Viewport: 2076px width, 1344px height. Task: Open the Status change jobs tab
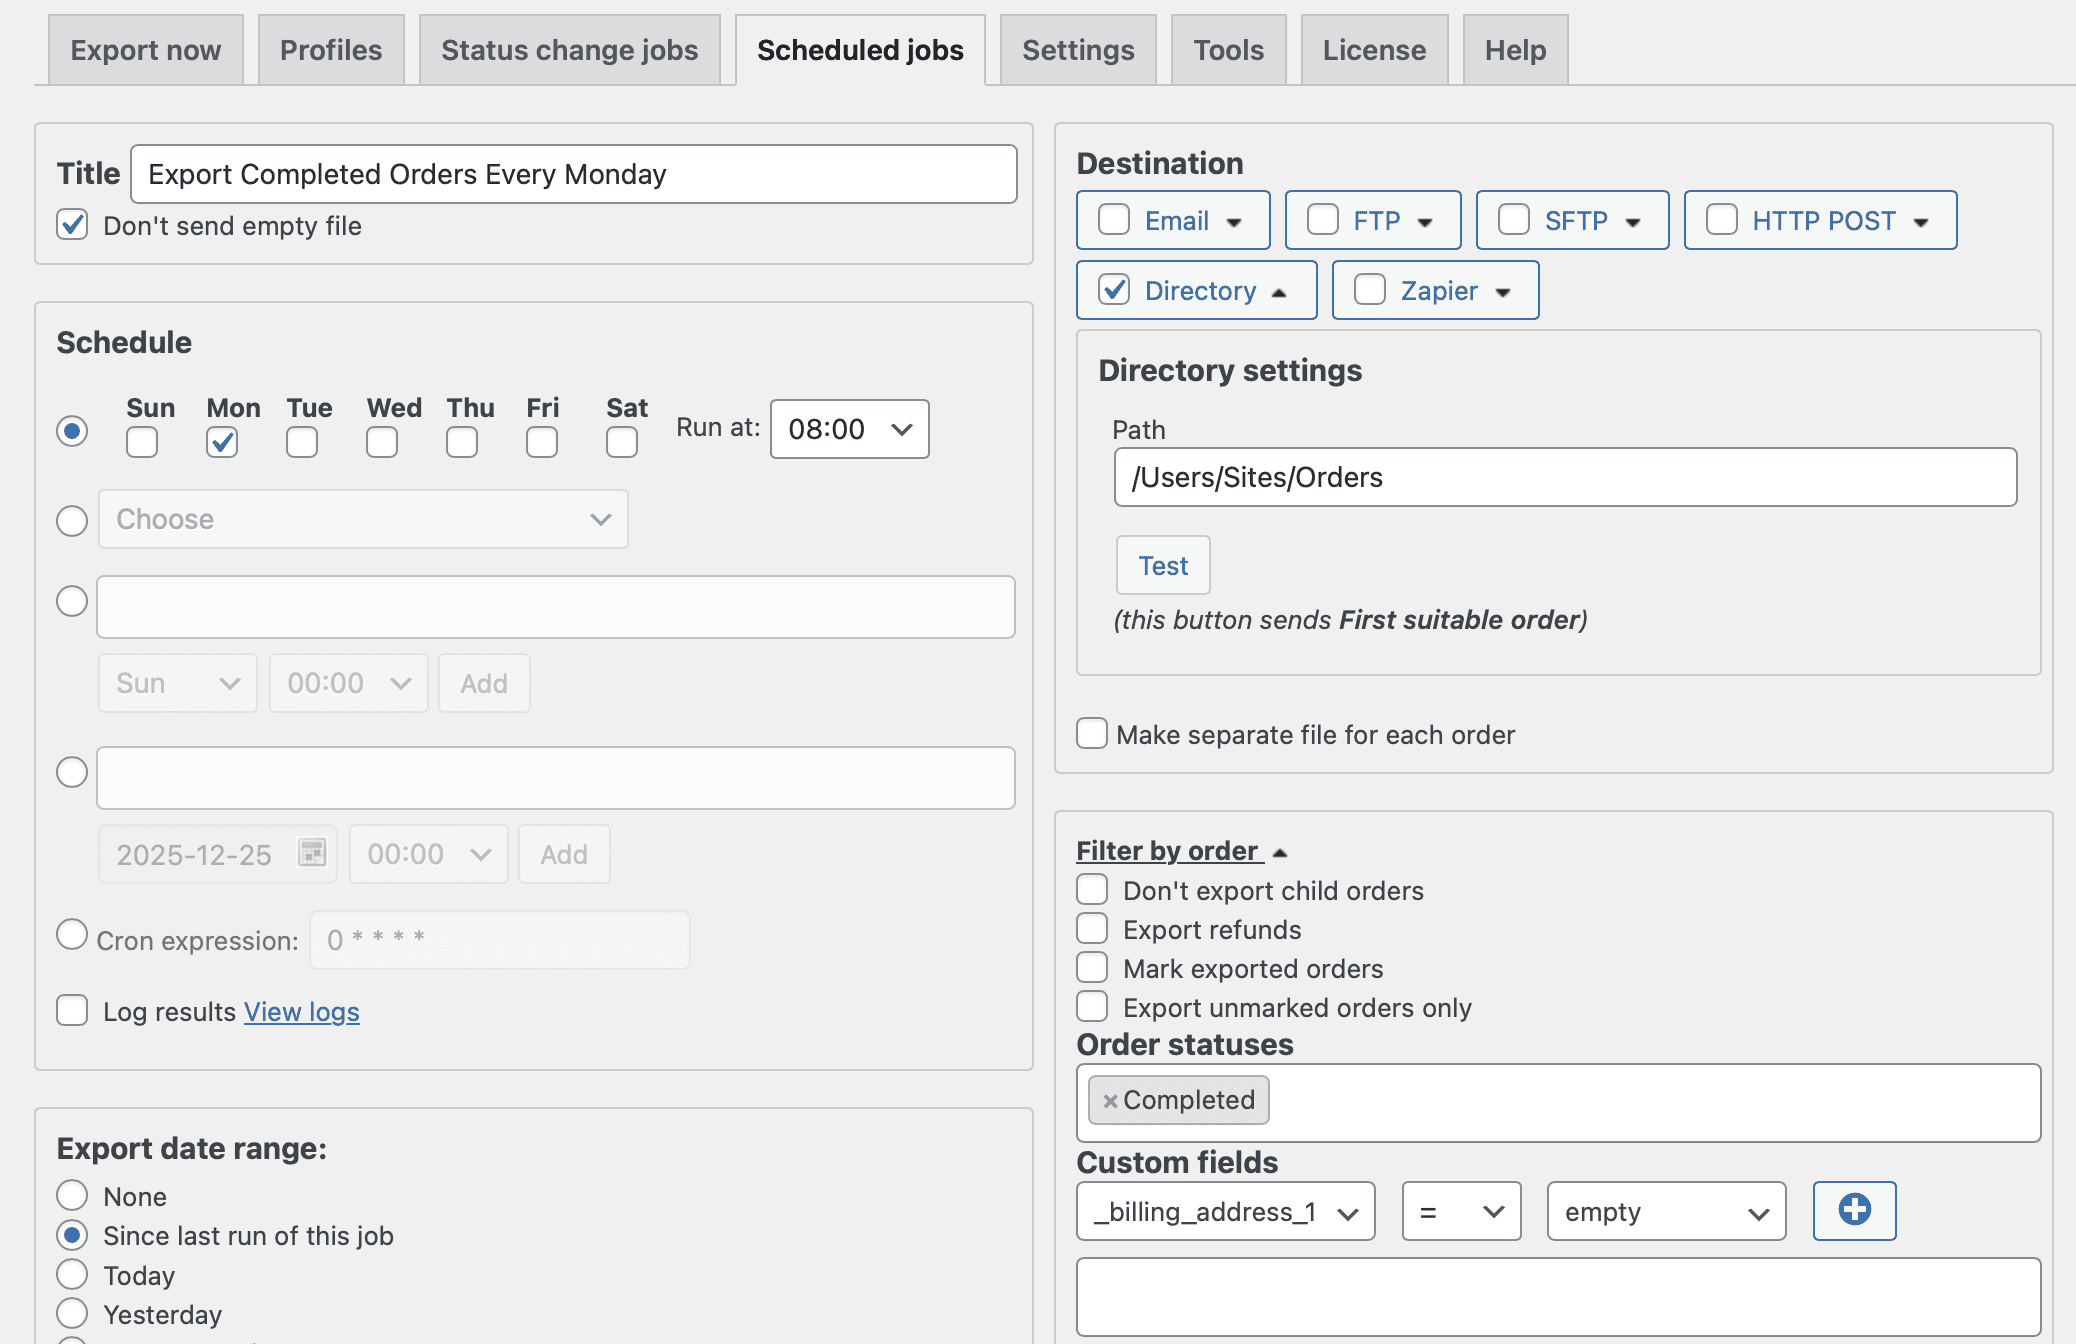coord(569,50)
